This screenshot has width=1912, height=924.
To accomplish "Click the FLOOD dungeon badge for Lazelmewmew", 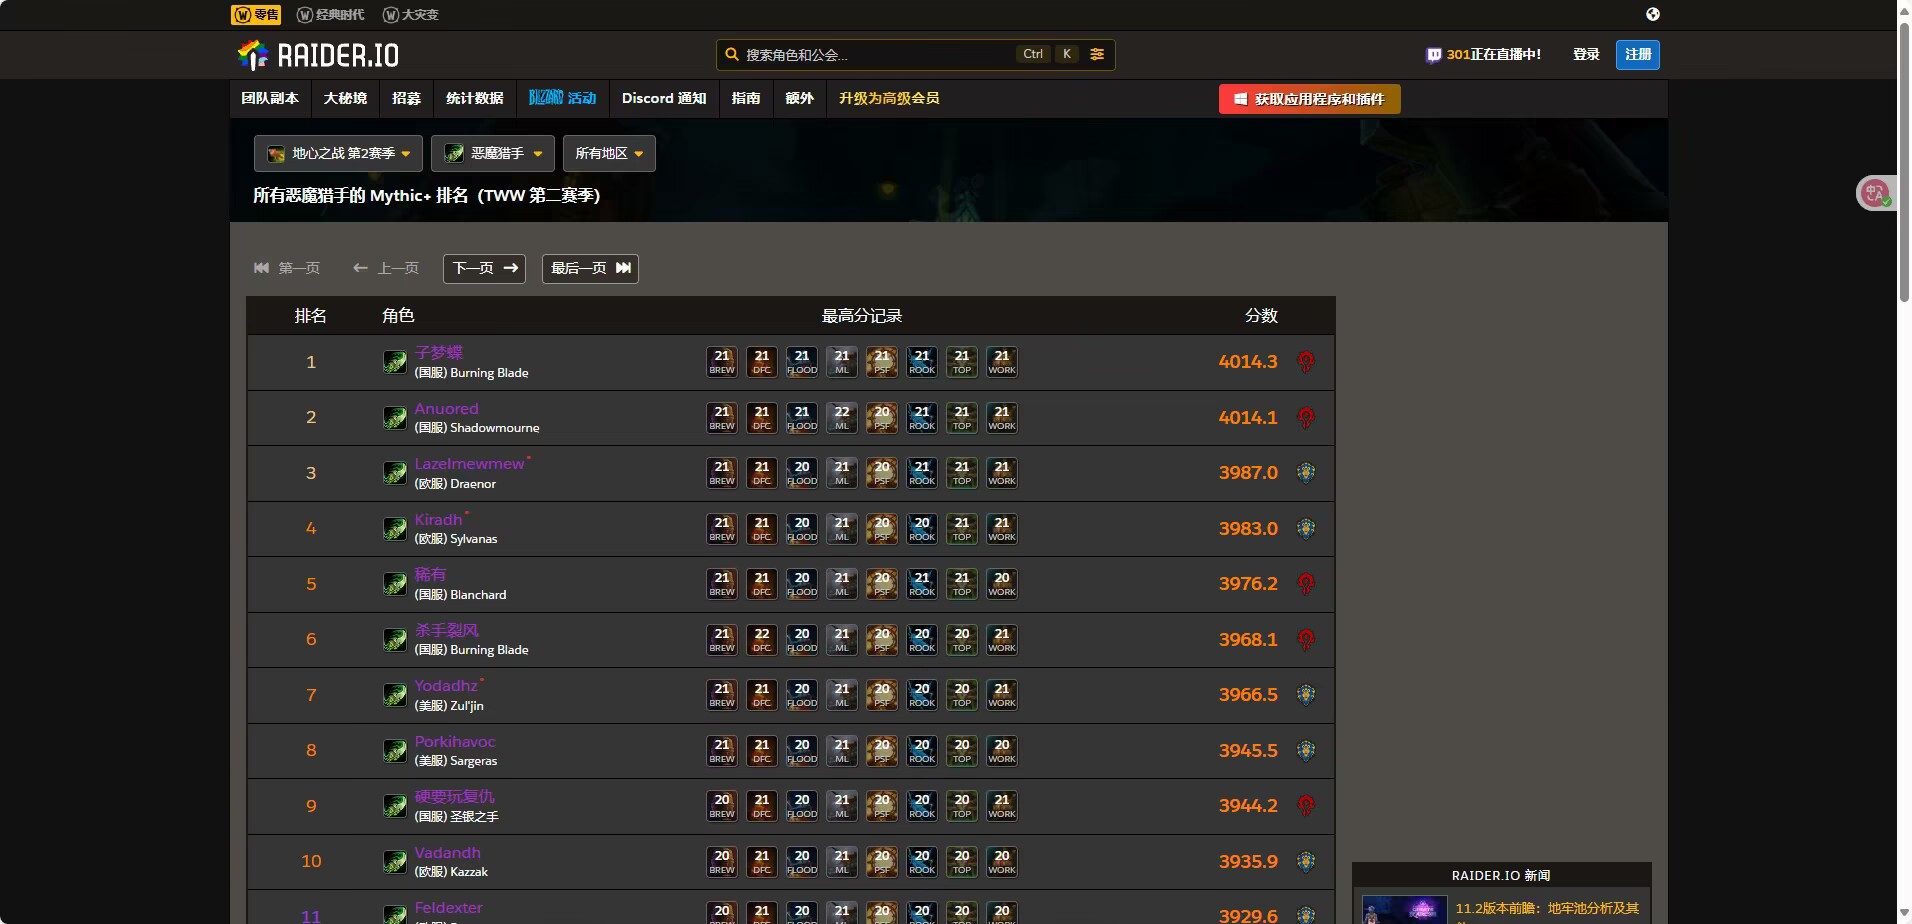I will (802, 473).
